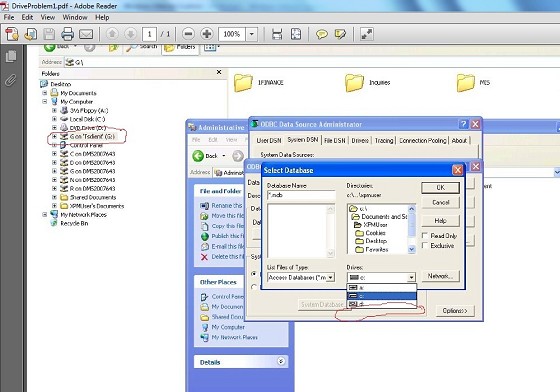Image resolution: width=560 pixels, height=392 pixels.
Task: Click the zoom percentage field
Action: coord(232,34)
